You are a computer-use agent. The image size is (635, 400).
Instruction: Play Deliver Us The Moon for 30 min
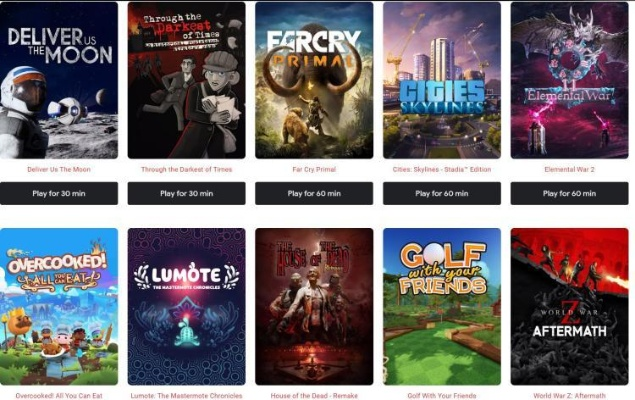point(59,194)
